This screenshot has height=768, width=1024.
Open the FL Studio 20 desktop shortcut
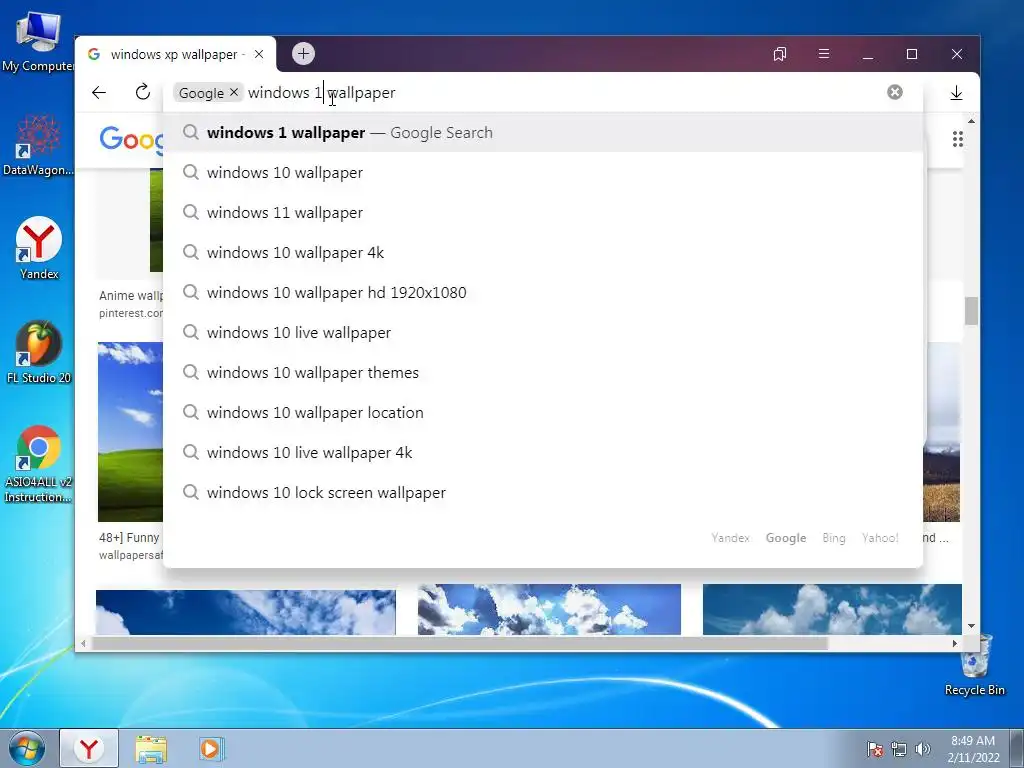tap(39, 352)
